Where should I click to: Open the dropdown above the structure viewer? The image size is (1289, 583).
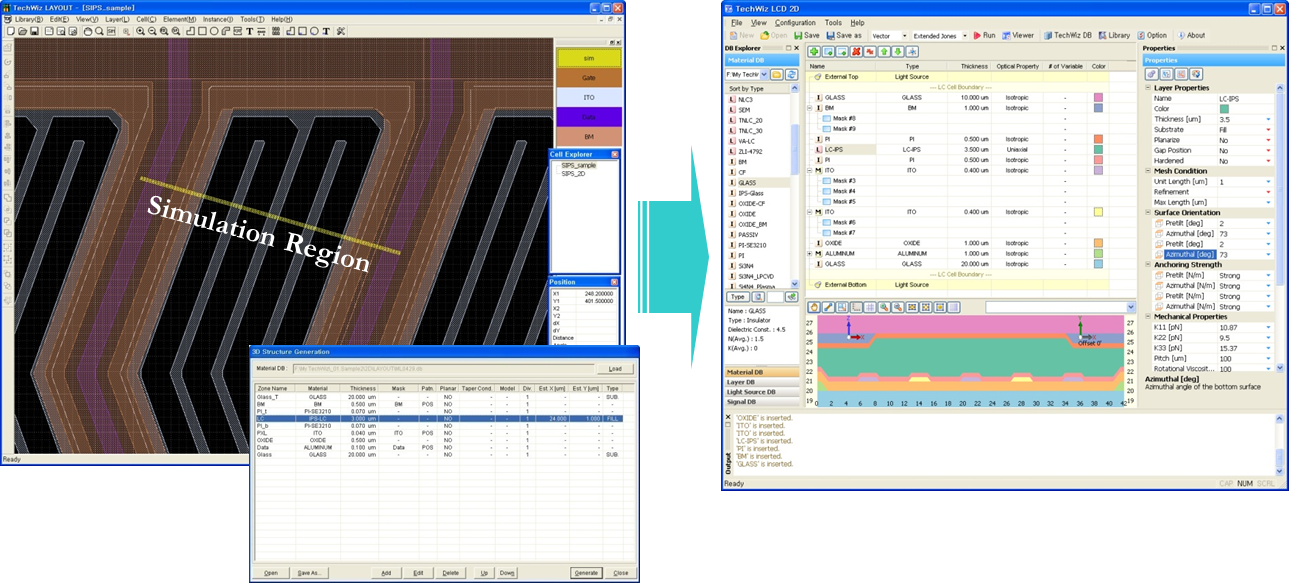point(1130,307)
